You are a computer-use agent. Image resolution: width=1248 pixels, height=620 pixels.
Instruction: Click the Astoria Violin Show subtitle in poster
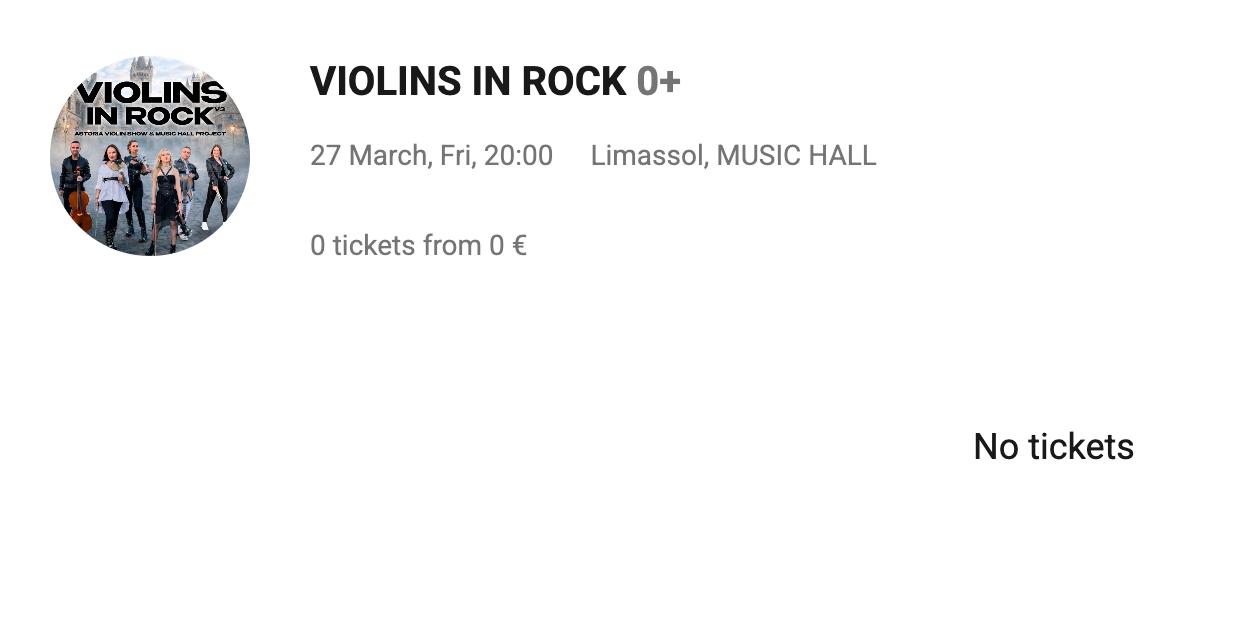[151, 132]
